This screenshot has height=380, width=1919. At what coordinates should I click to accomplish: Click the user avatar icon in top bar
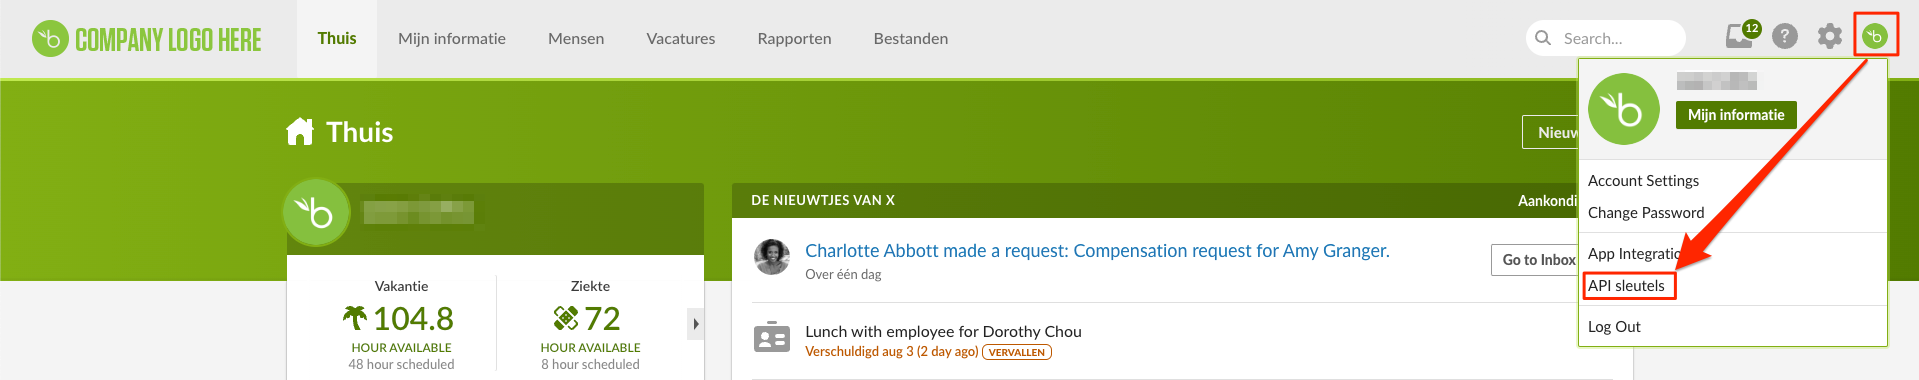(x=1875, y=37)
